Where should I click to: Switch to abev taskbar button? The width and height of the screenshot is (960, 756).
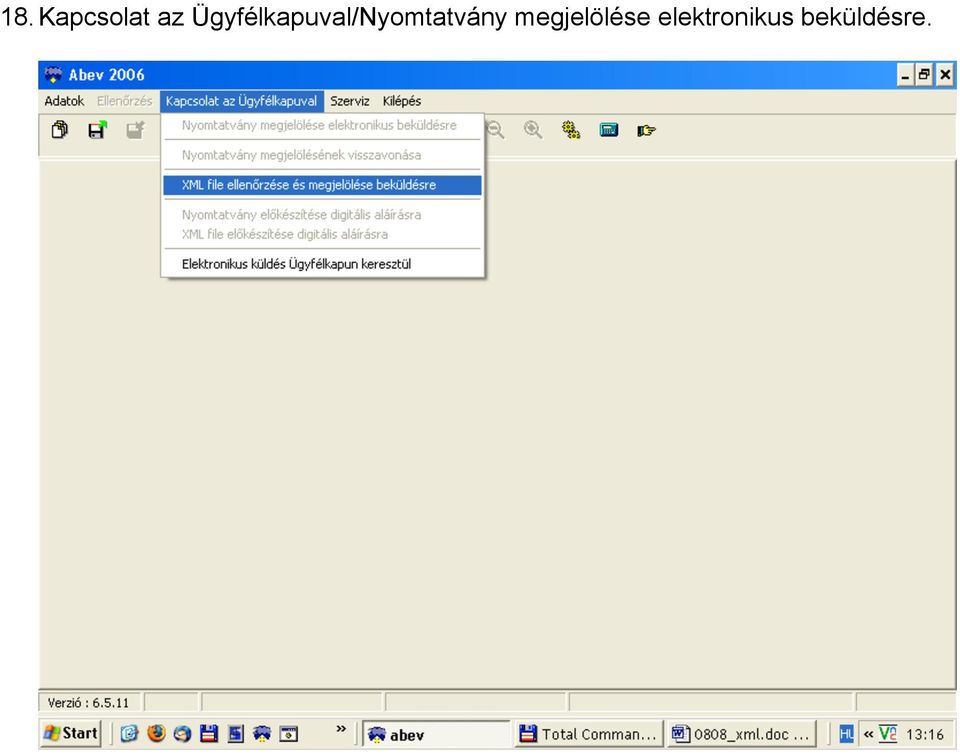(x=436, y=734)
